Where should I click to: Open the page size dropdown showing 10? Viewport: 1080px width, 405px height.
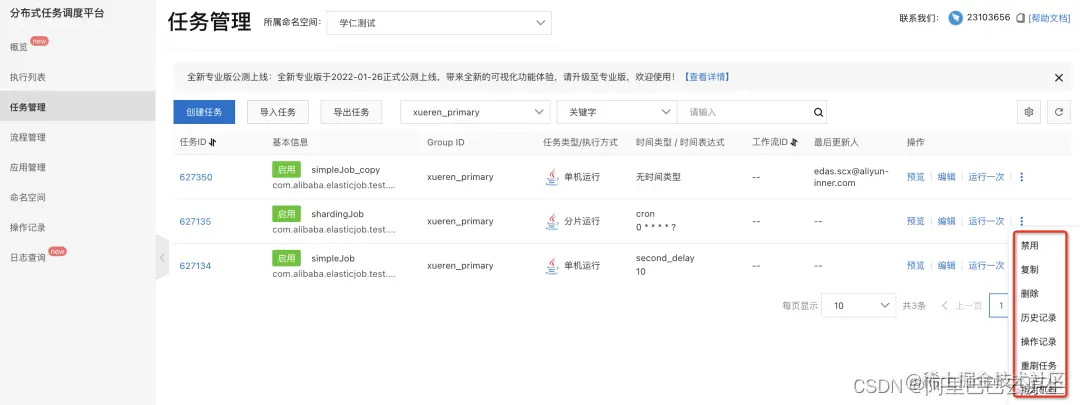pyautogui.click(x=860, y=305)
